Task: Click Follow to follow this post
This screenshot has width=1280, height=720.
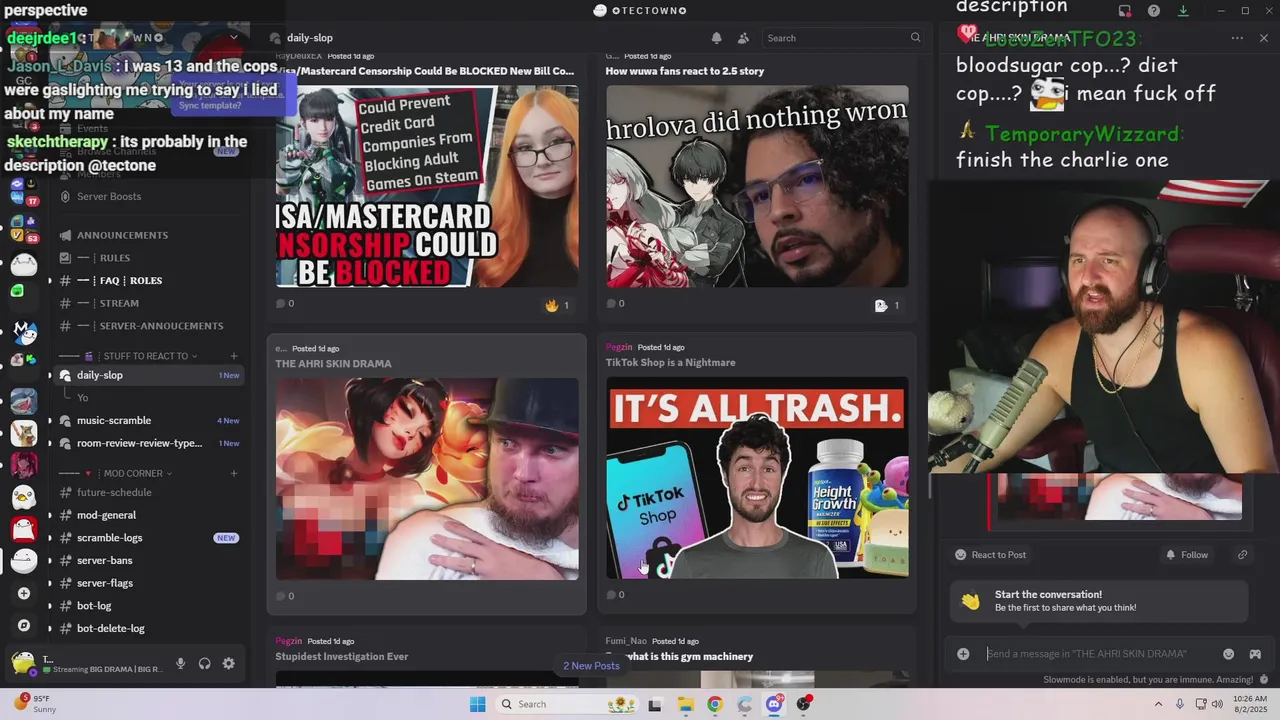Action: tap(1186, 555)
